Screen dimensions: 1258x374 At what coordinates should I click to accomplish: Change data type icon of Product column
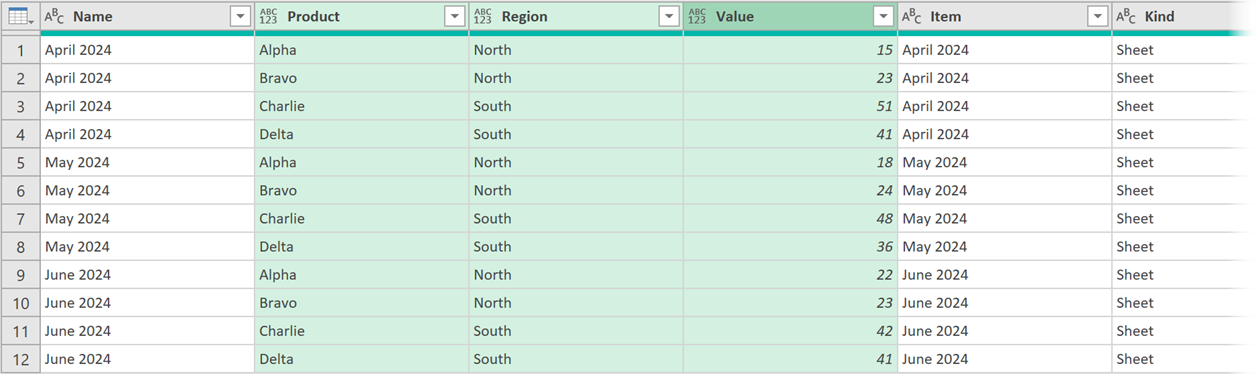click(268, 16)
